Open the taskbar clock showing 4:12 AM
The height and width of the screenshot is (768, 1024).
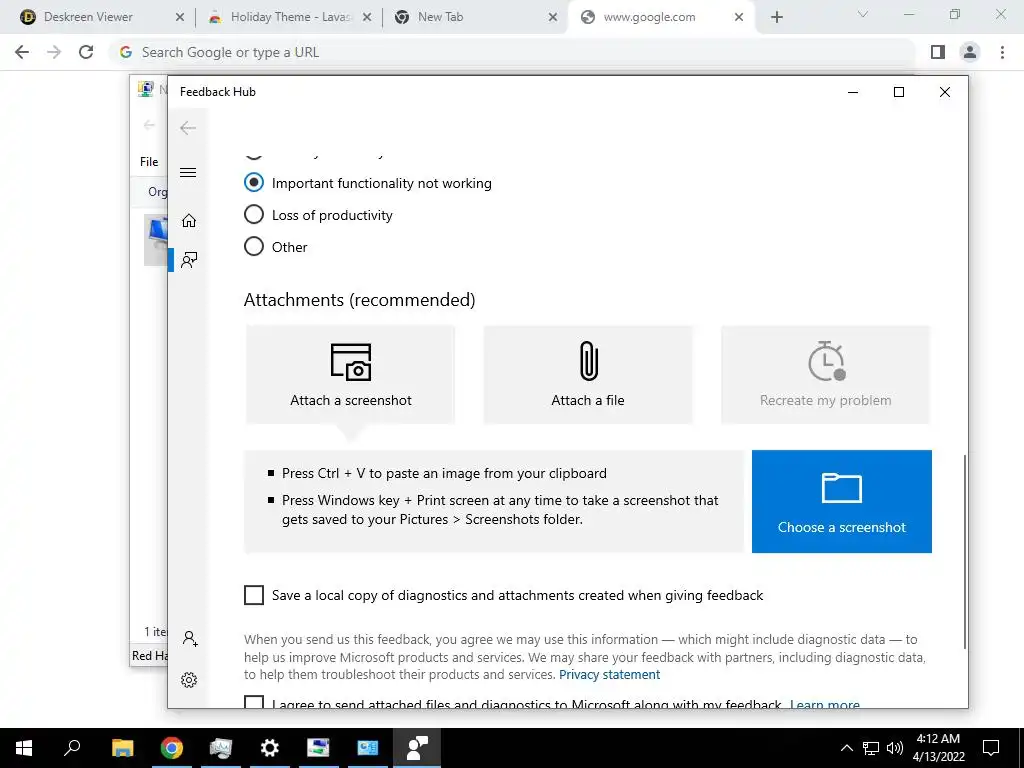pos(938,748)
